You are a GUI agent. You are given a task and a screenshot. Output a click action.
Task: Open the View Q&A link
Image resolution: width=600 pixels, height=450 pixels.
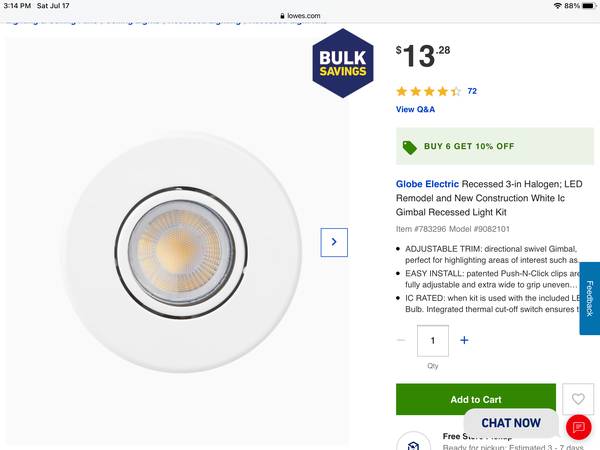pos(415,109)
